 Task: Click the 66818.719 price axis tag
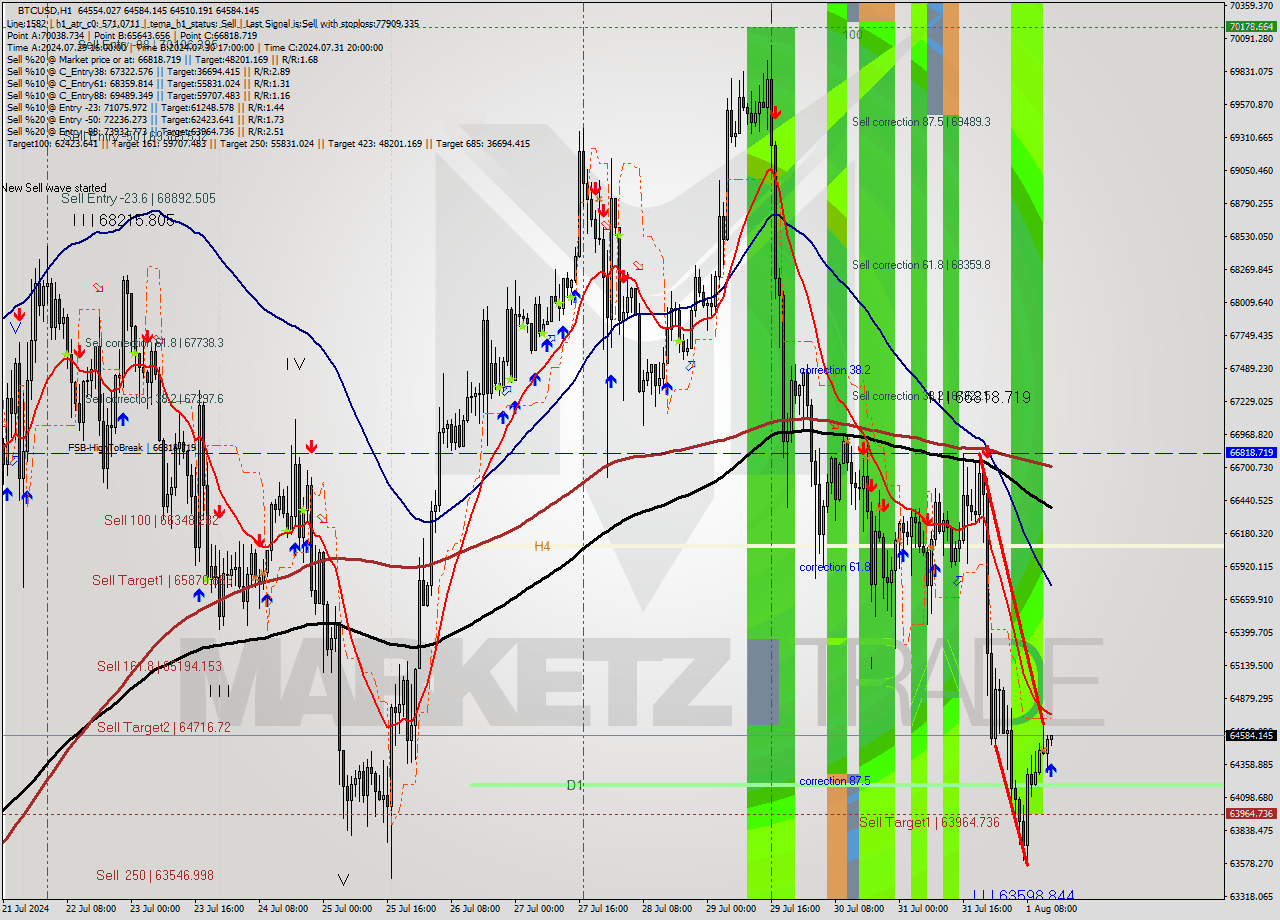[x=1250, y=452]
